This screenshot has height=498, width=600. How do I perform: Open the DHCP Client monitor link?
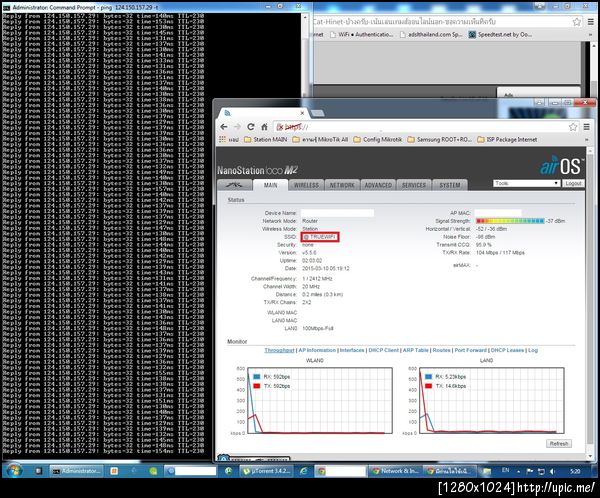[383, 350]
